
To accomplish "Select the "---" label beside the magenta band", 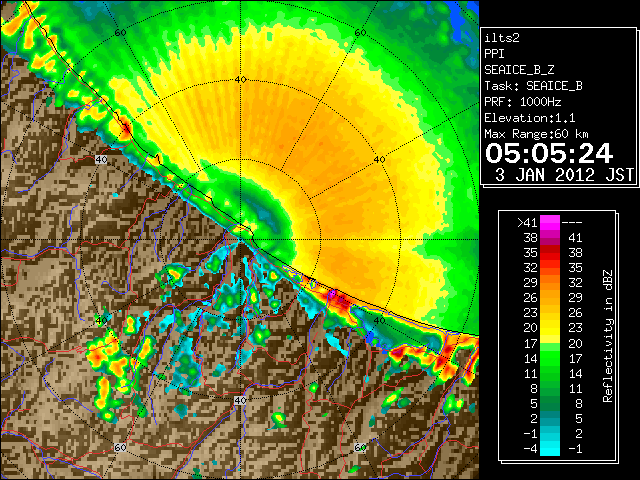I will [x=572, y=223].
